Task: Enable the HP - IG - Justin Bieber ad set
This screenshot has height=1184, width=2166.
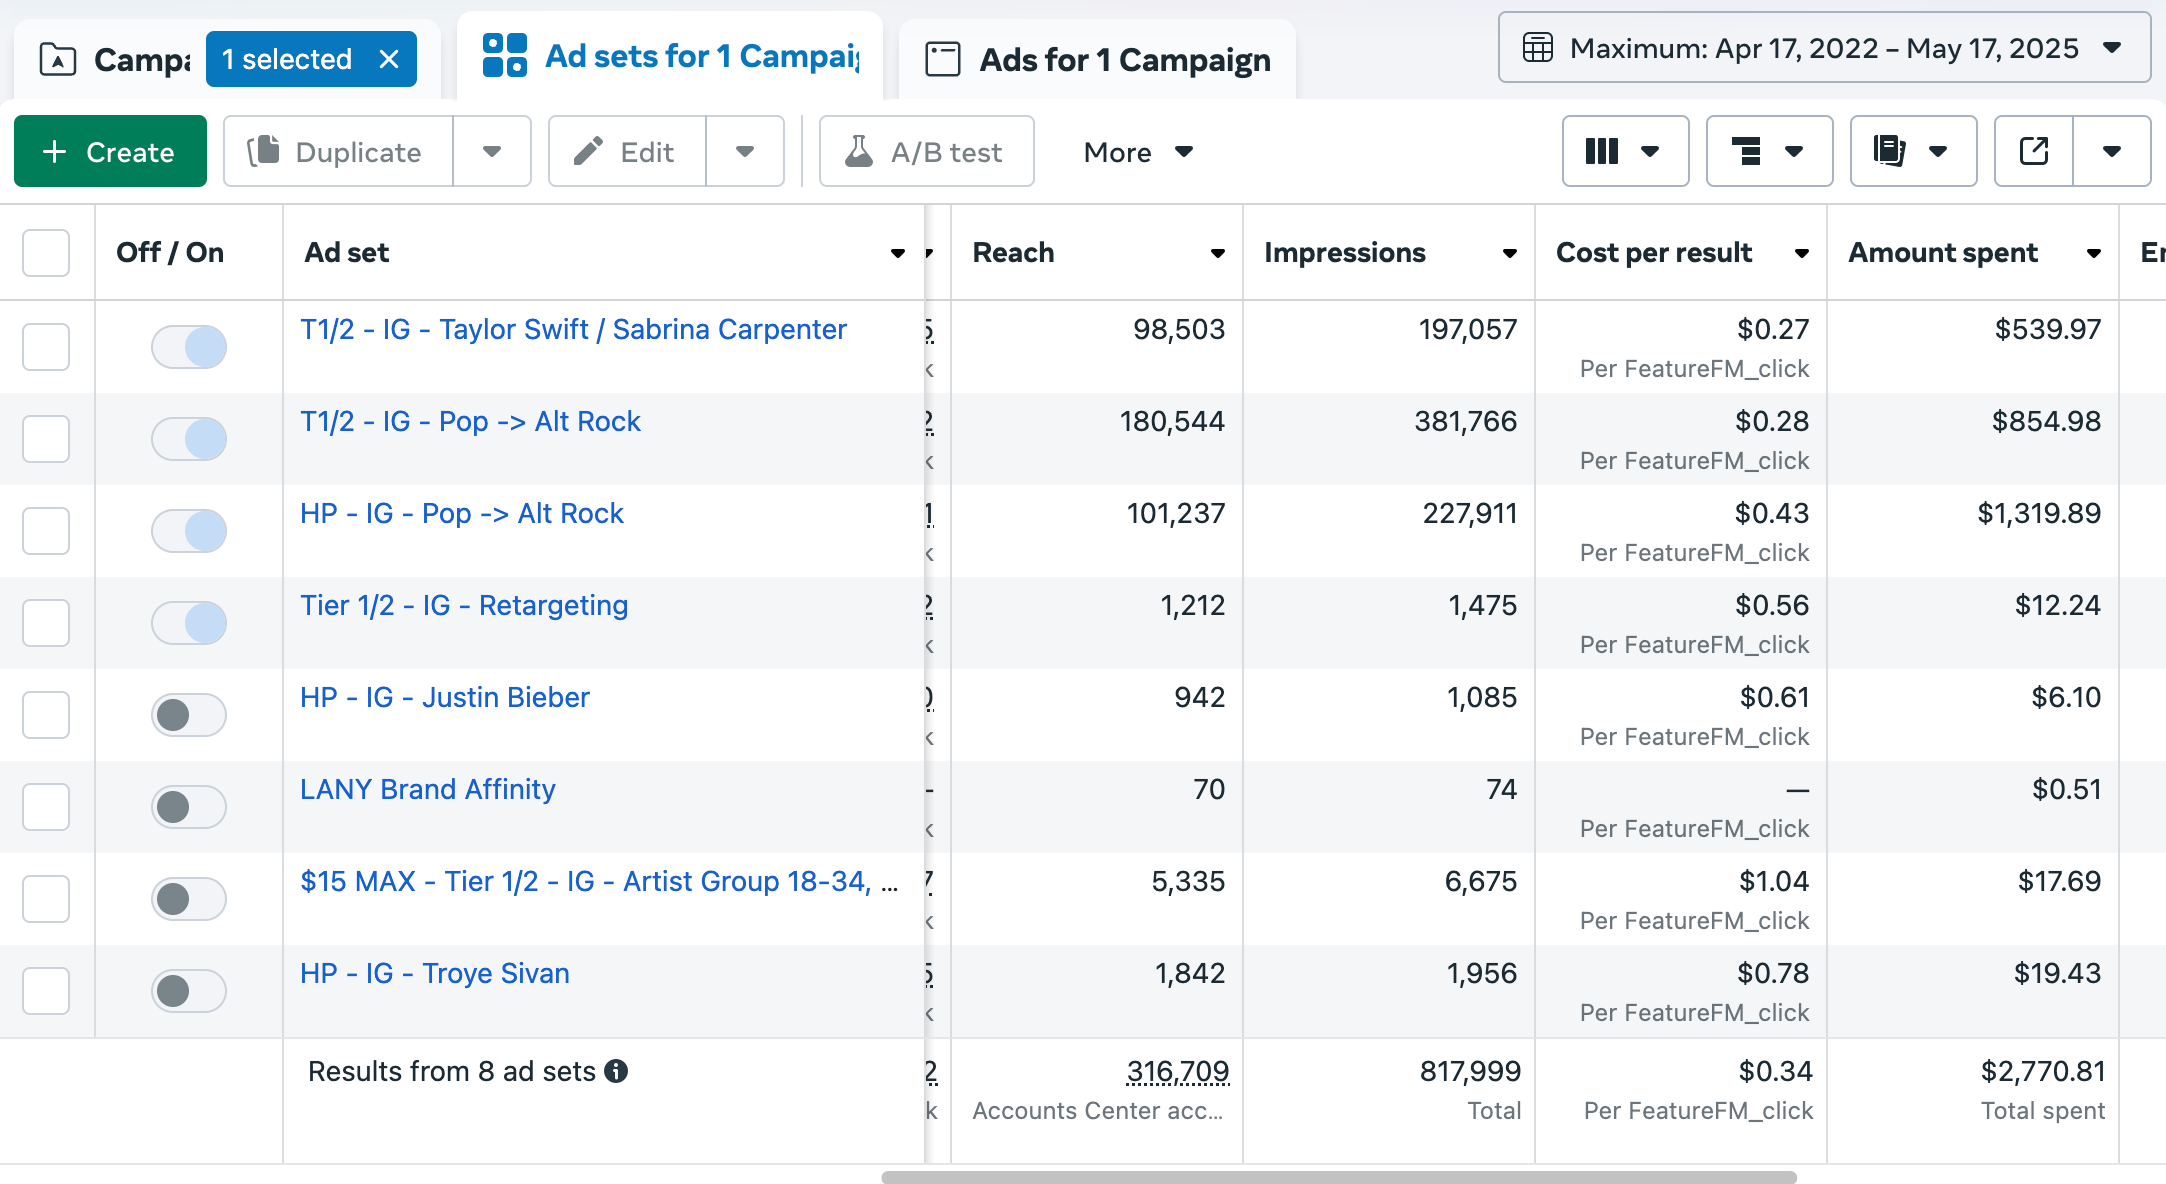Action: (x=189, y=715)
